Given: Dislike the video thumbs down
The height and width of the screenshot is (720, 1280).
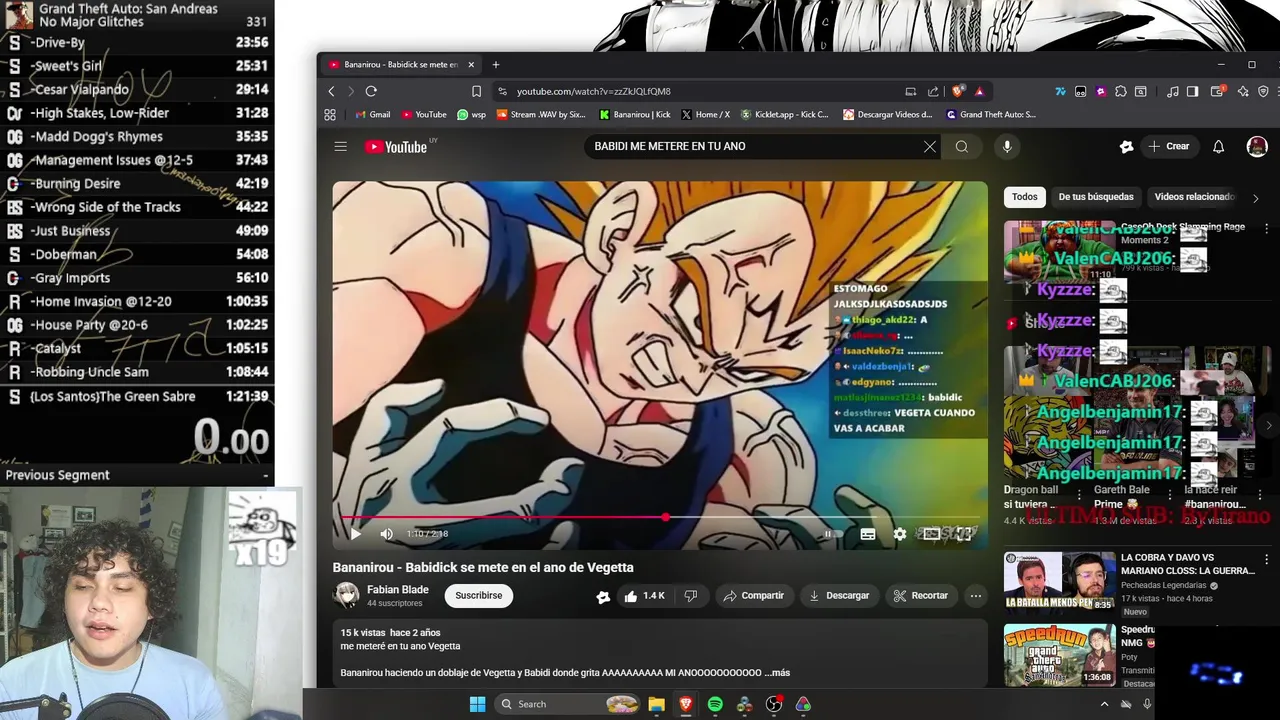Looking at the screenshot, I should click(x=690, y=595).
